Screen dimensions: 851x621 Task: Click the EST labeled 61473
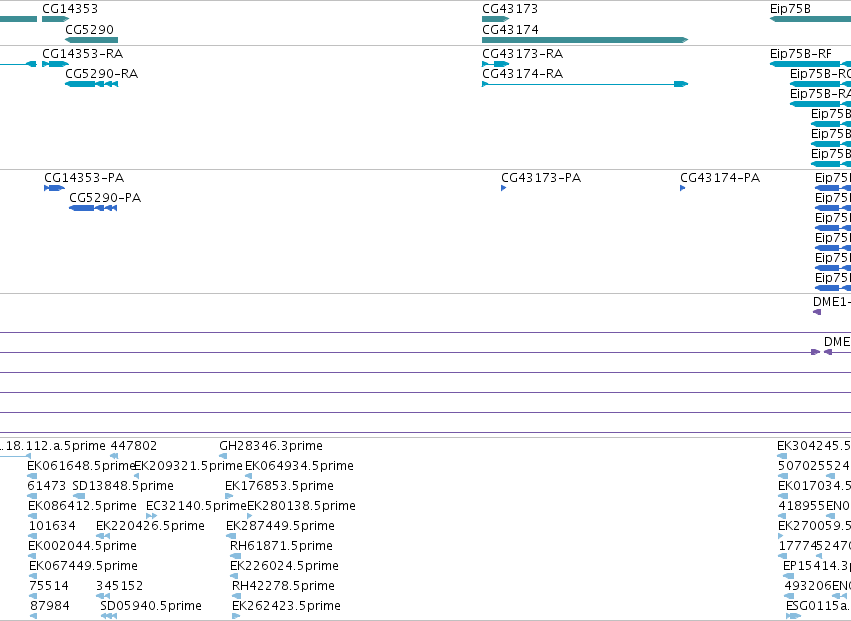click(47, 486)
